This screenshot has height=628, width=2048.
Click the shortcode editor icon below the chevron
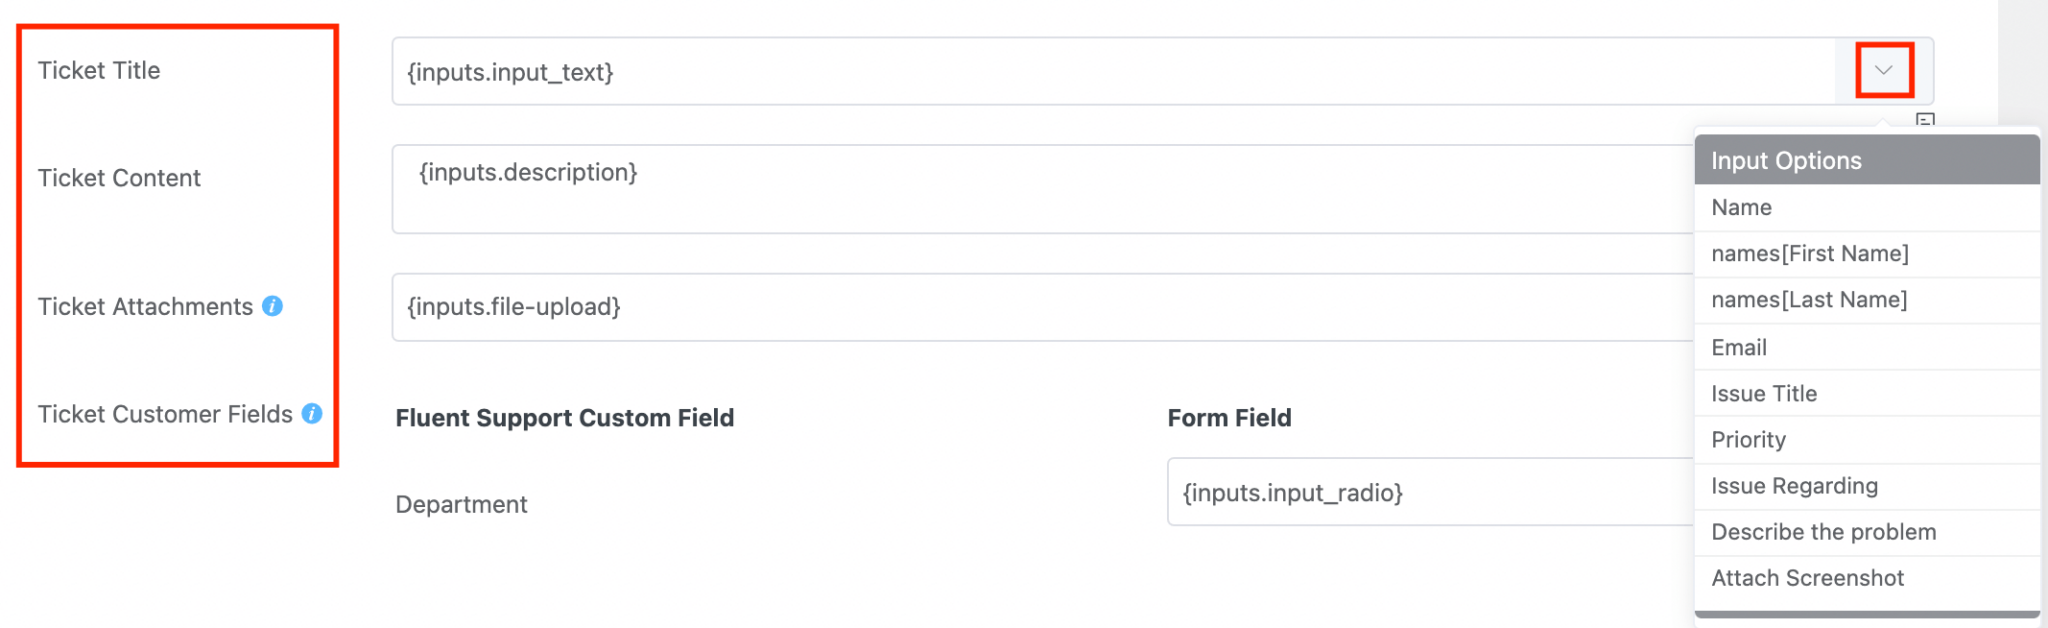tap(1926, 122)
